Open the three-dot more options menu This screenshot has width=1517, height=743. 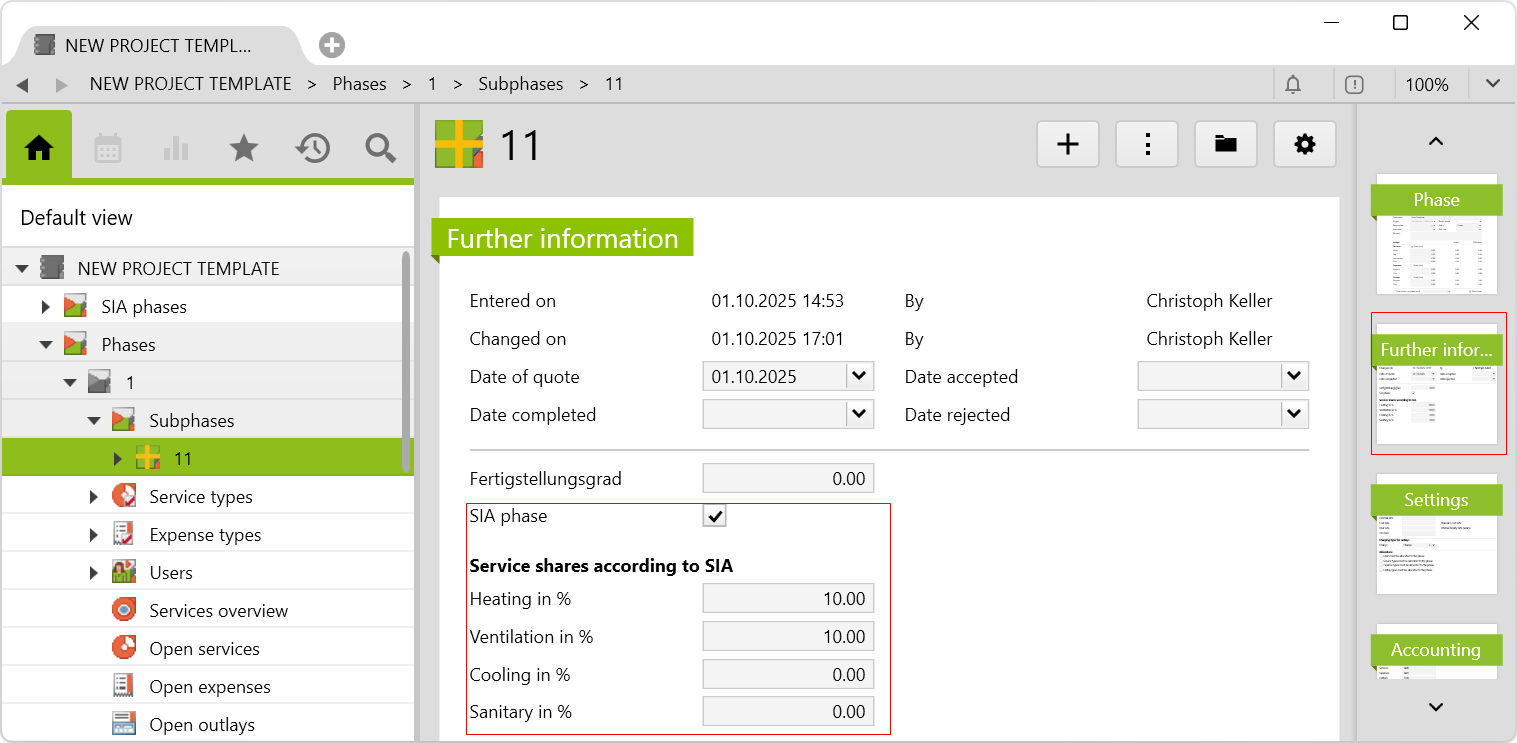point(1147,145)
